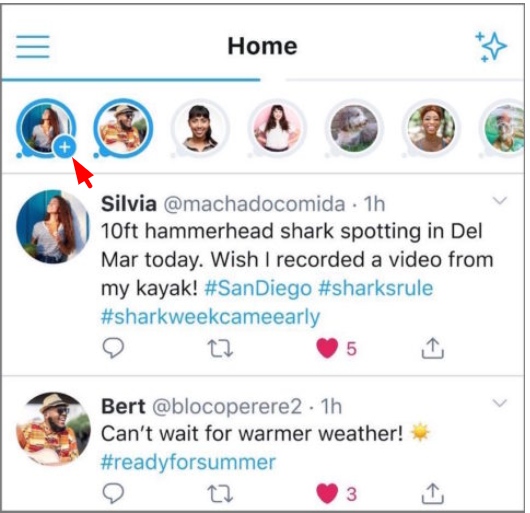The width and height of the screenshot is (530, 513).
Task: Switch to the second inactive timeline tab
Action: (404, 80)
